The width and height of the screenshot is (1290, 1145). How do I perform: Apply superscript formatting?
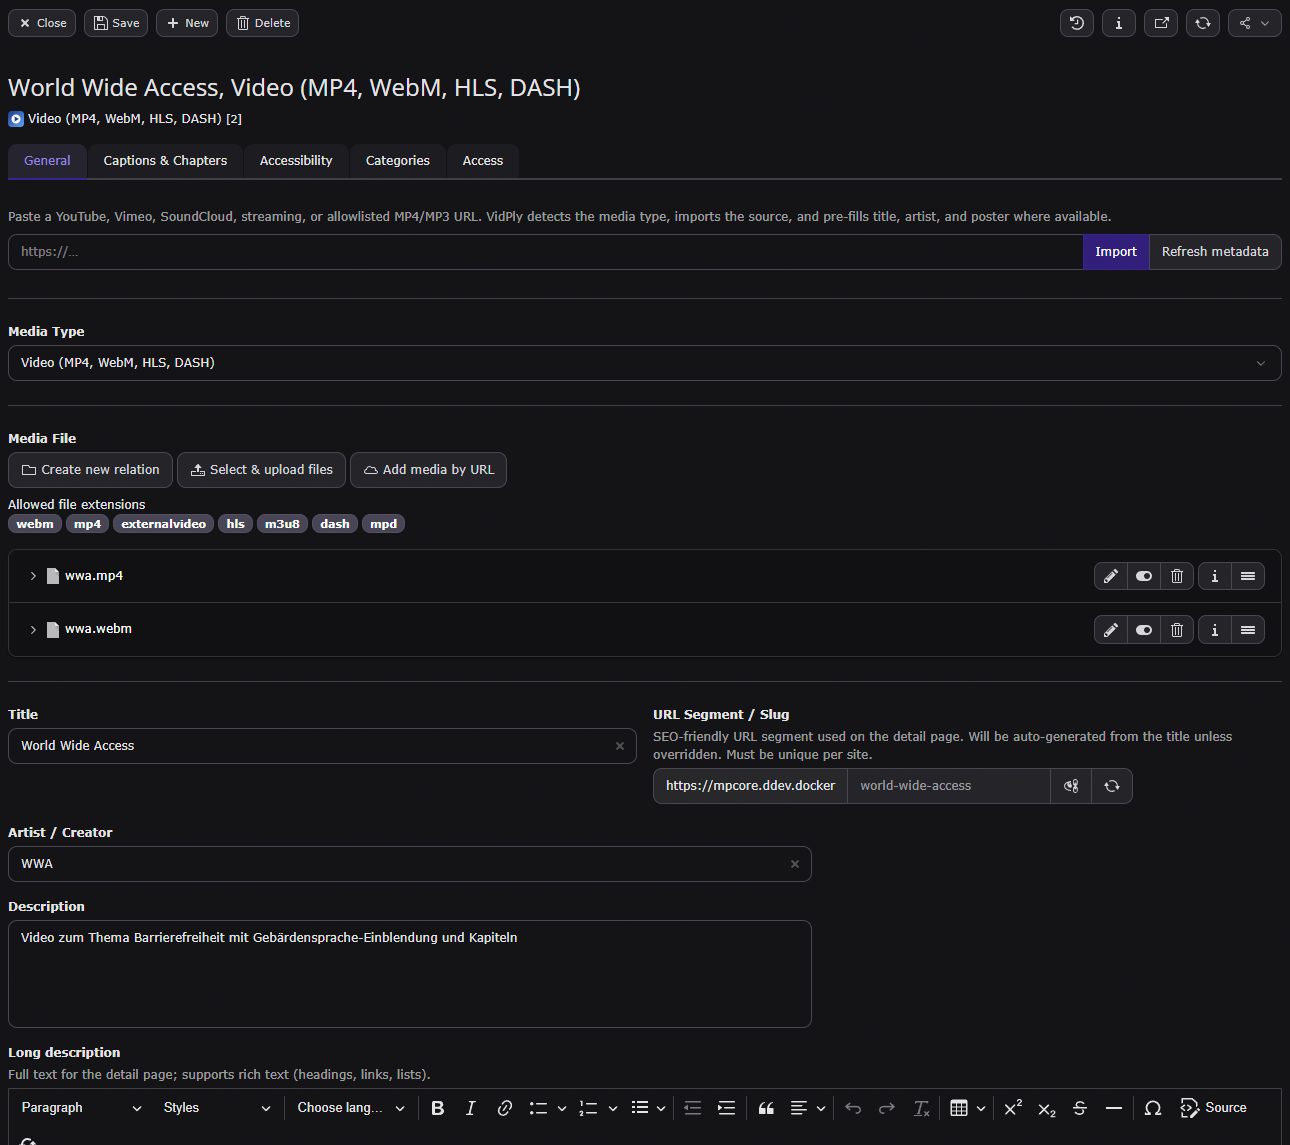pyautogui.click(x=1013, y=1108)
